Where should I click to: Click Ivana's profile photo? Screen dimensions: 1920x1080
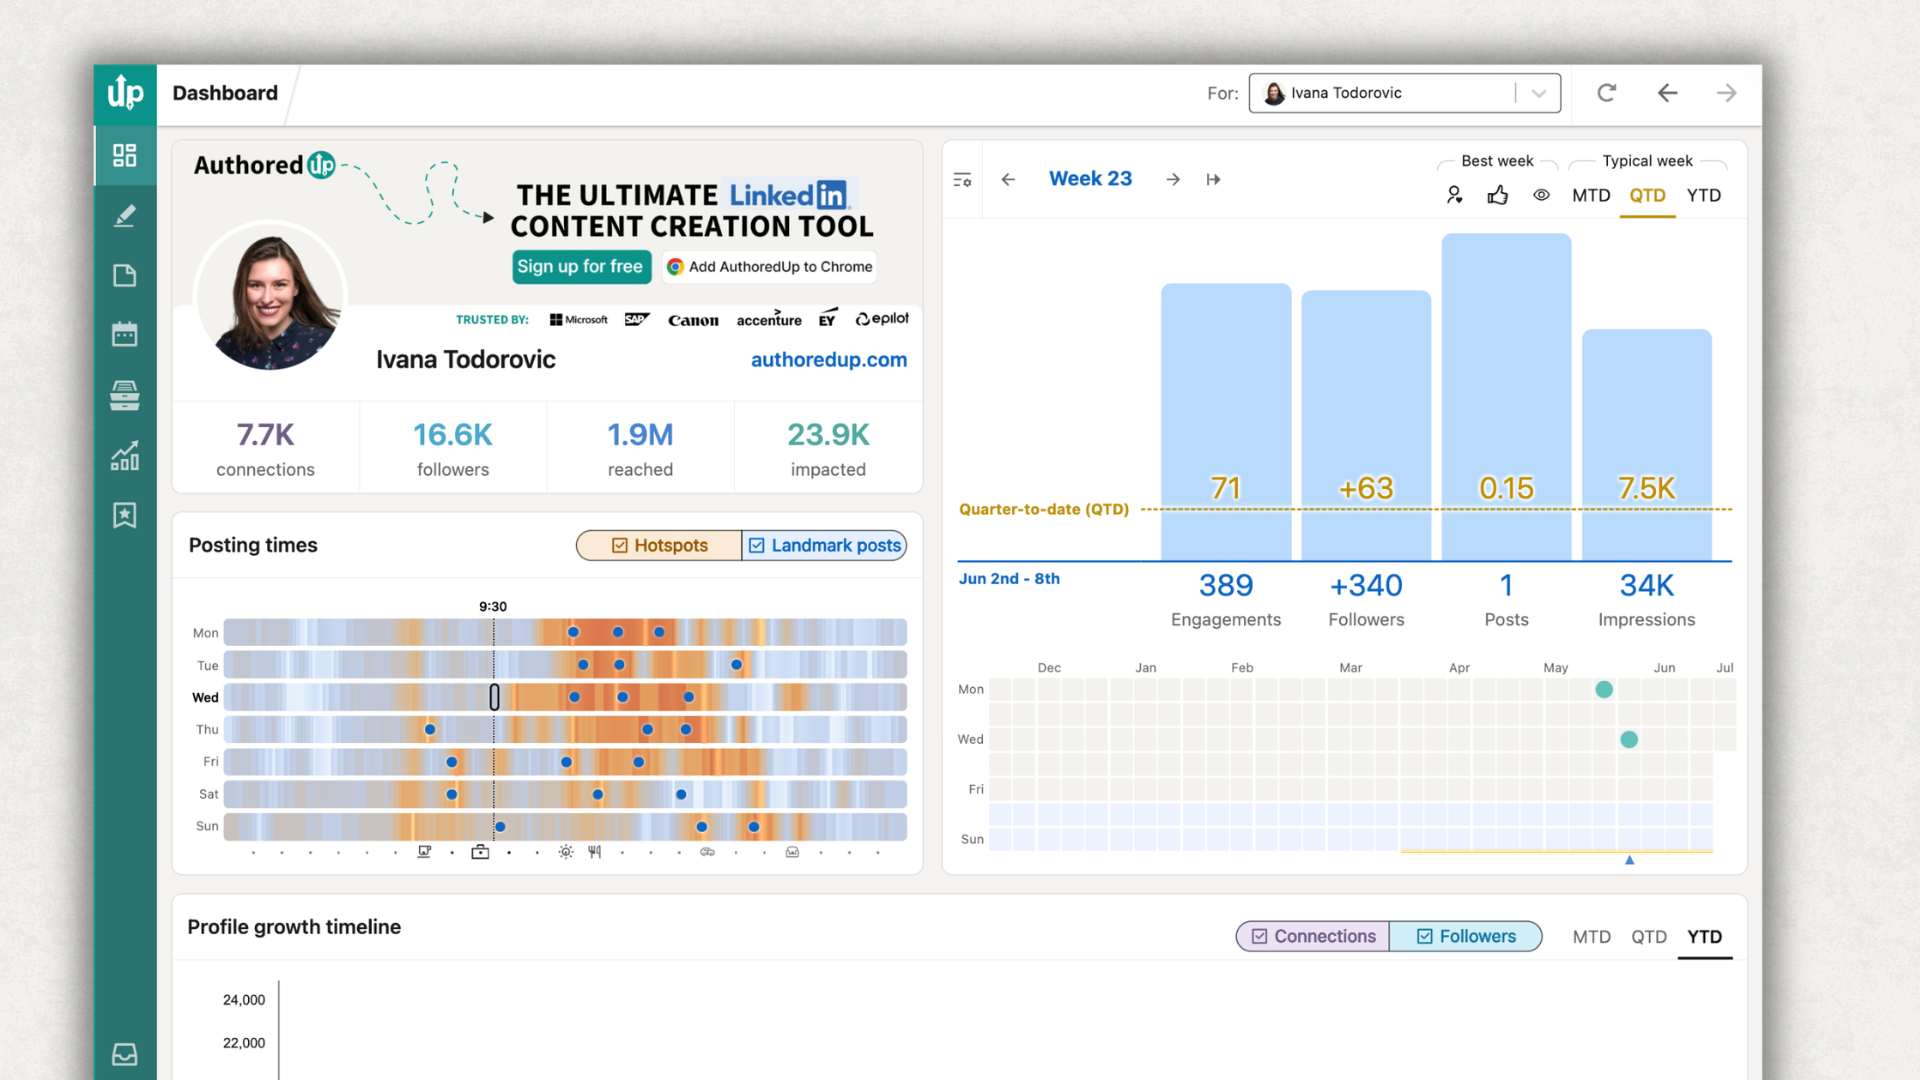click(x=271, y=297)
